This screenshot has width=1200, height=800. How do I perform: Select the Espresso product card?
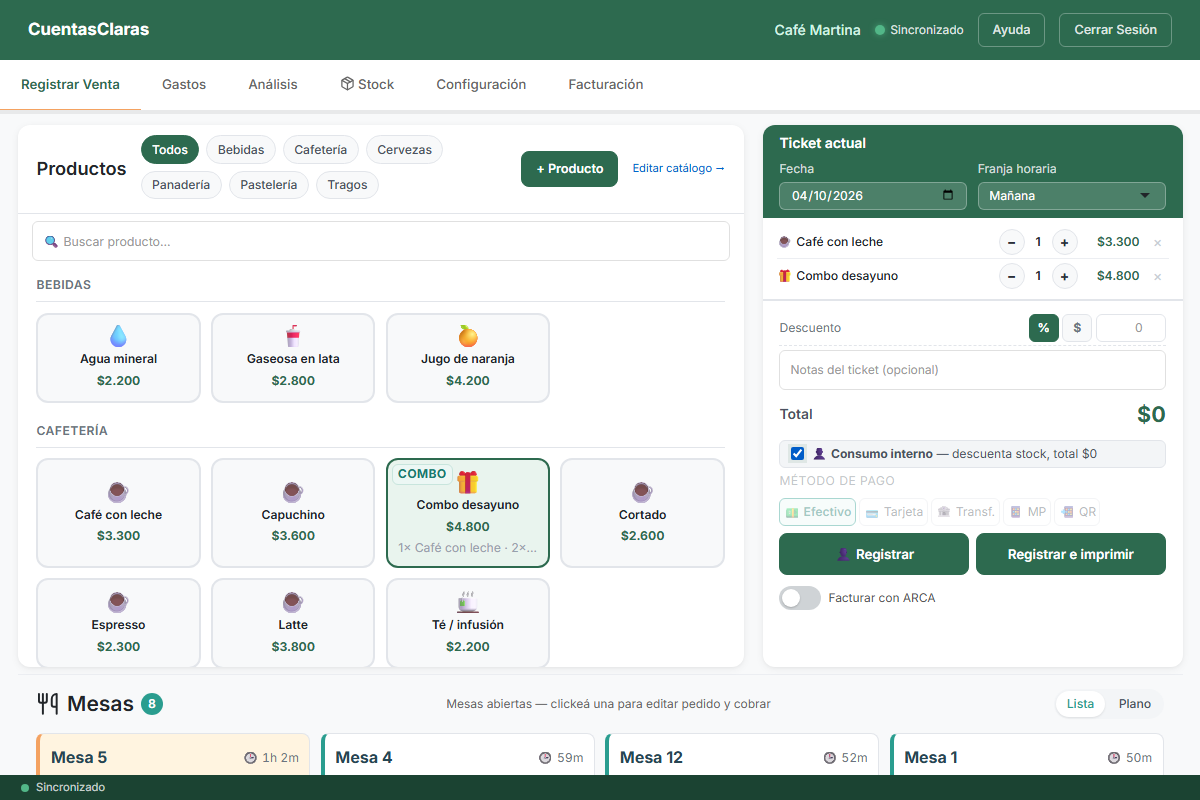[118, 623]
